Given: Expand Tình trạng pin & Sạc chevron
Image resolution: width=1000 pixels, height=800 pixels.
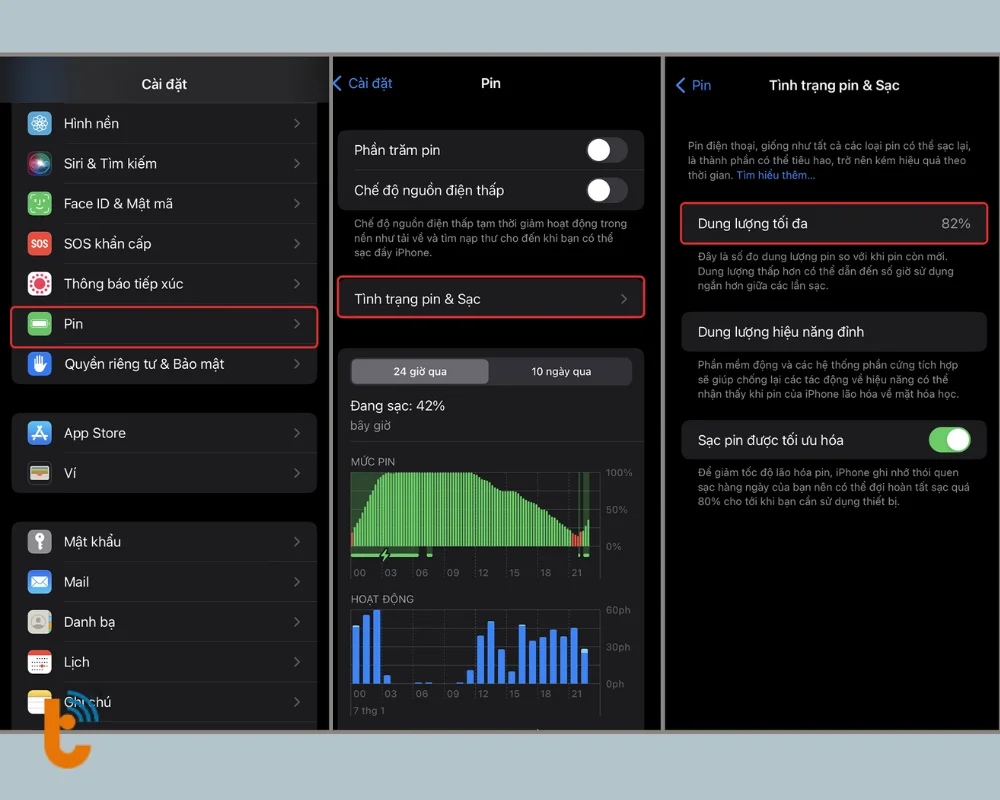Looking at the screenshot, I should 624,299.
